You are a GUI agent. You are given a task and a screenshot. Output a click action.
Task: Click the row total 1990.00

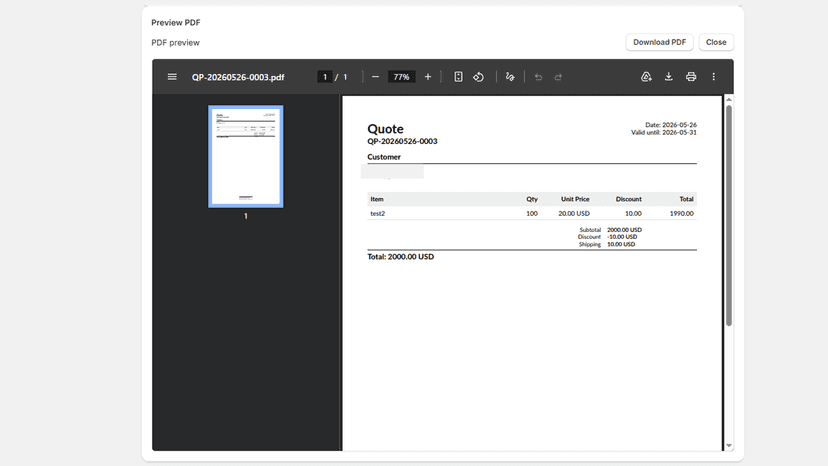pos(682,213)
